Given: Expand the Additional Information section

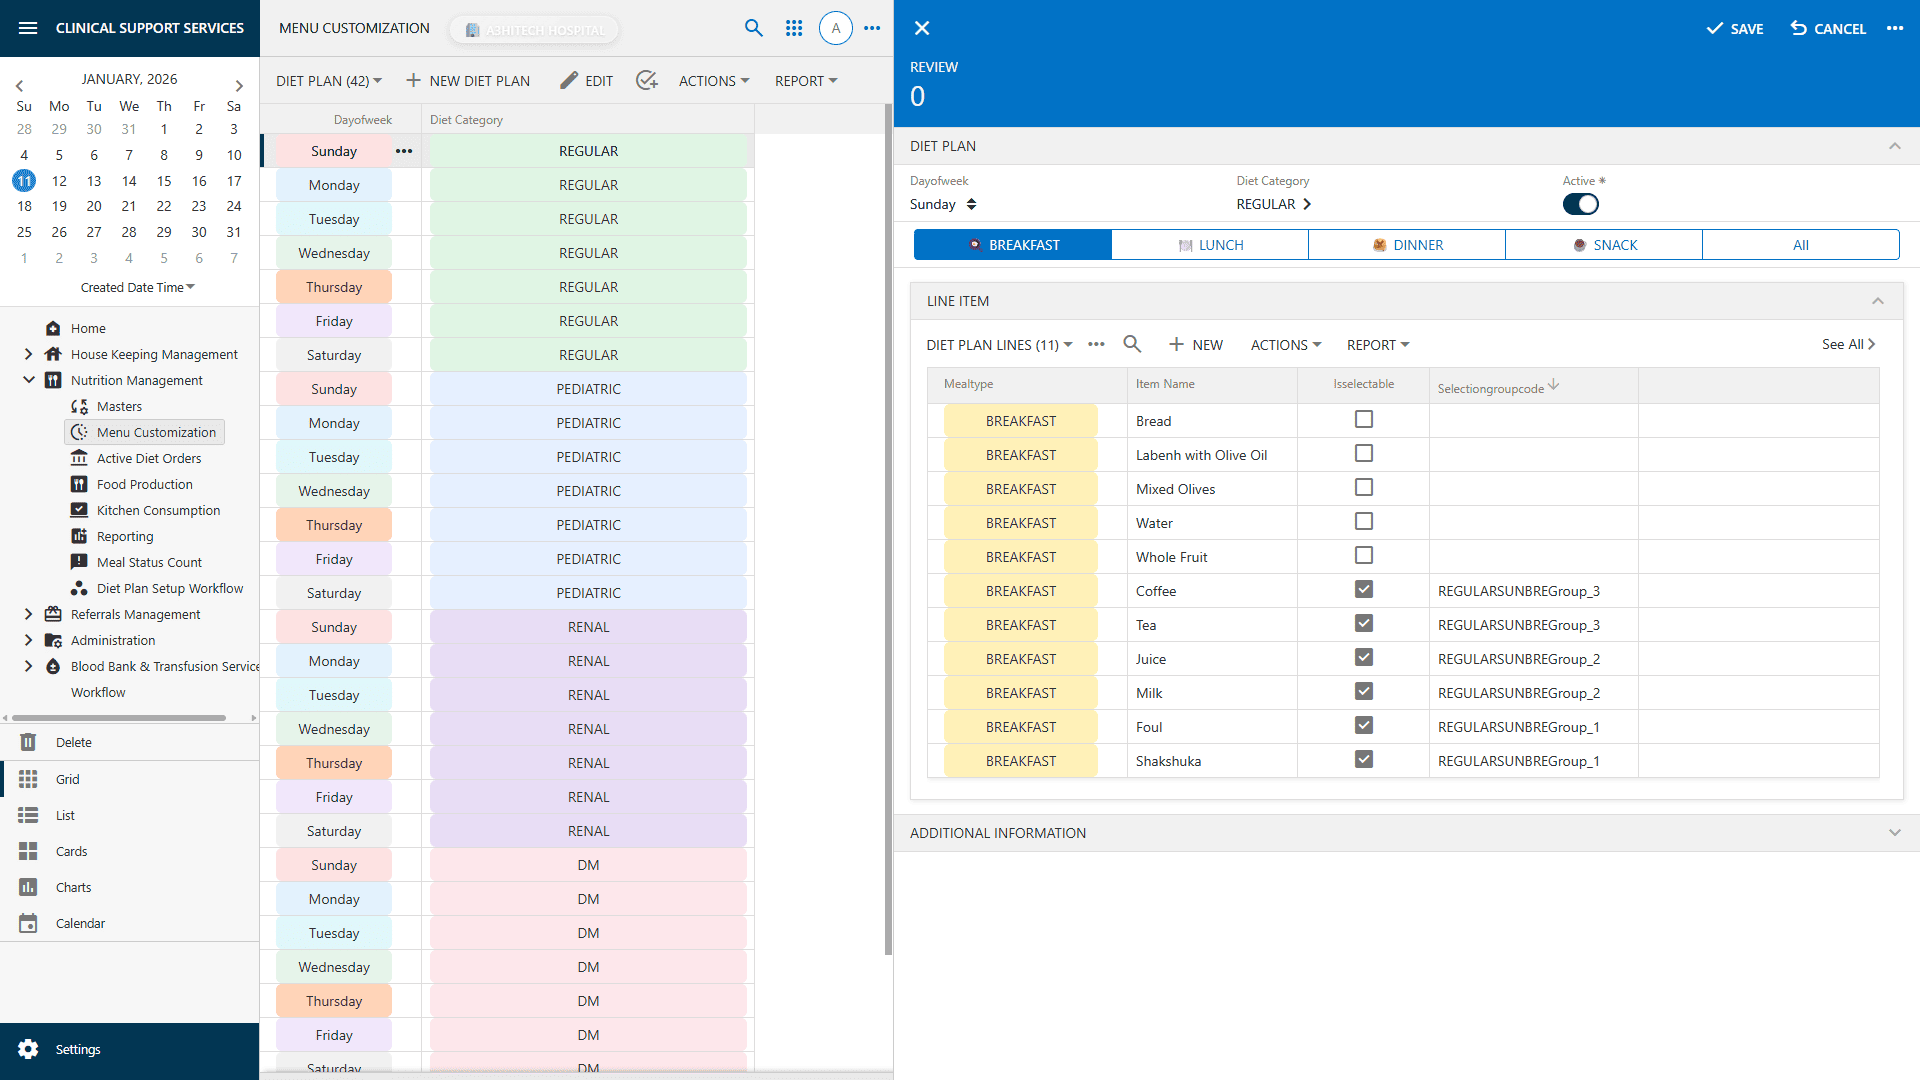Looking at the screenshot, I should (x=1895, y=832).
